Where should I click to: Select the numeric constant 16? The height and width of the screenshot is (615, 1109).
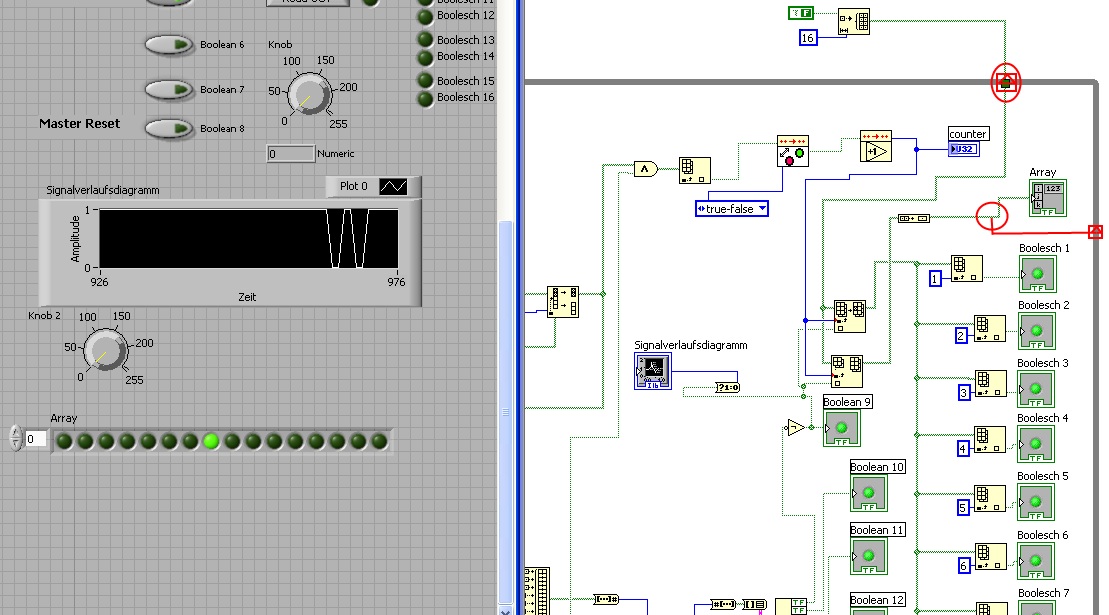click(x=808, y=38)
